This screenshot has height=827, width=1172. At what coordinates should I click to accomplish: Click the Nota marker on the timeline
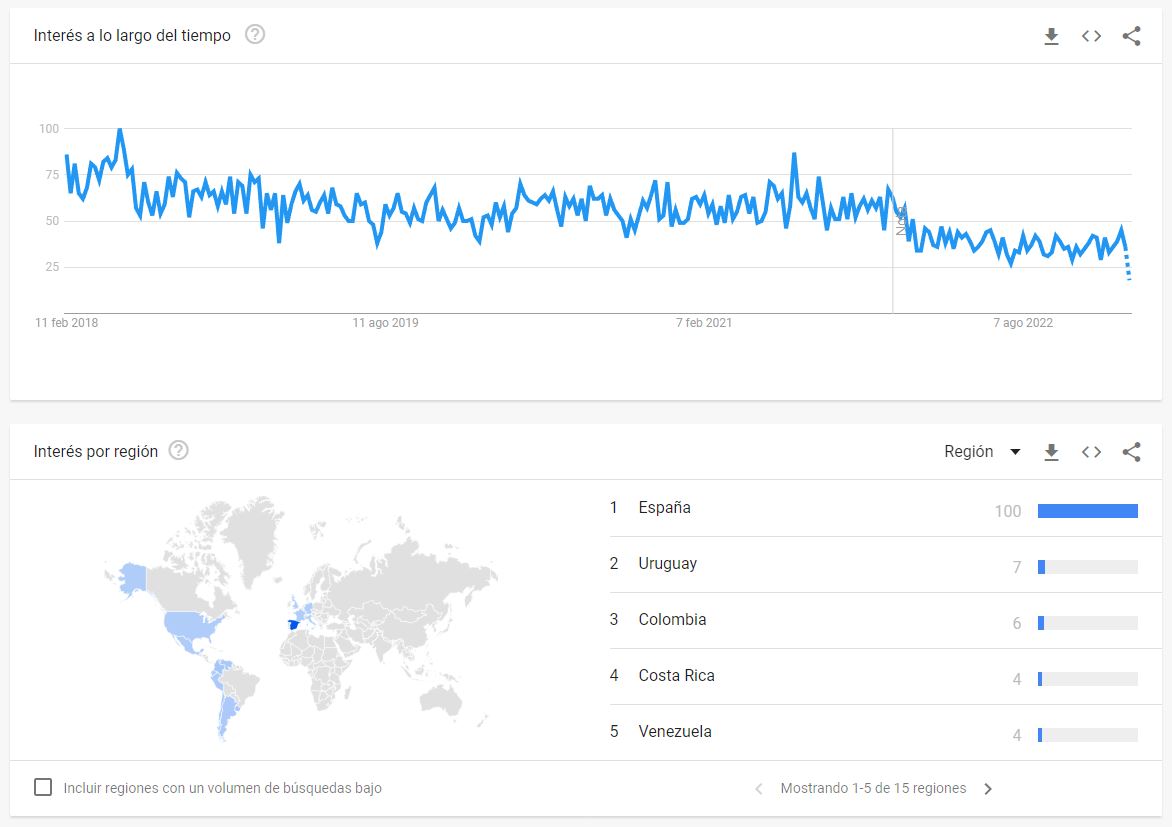(900, 221)
